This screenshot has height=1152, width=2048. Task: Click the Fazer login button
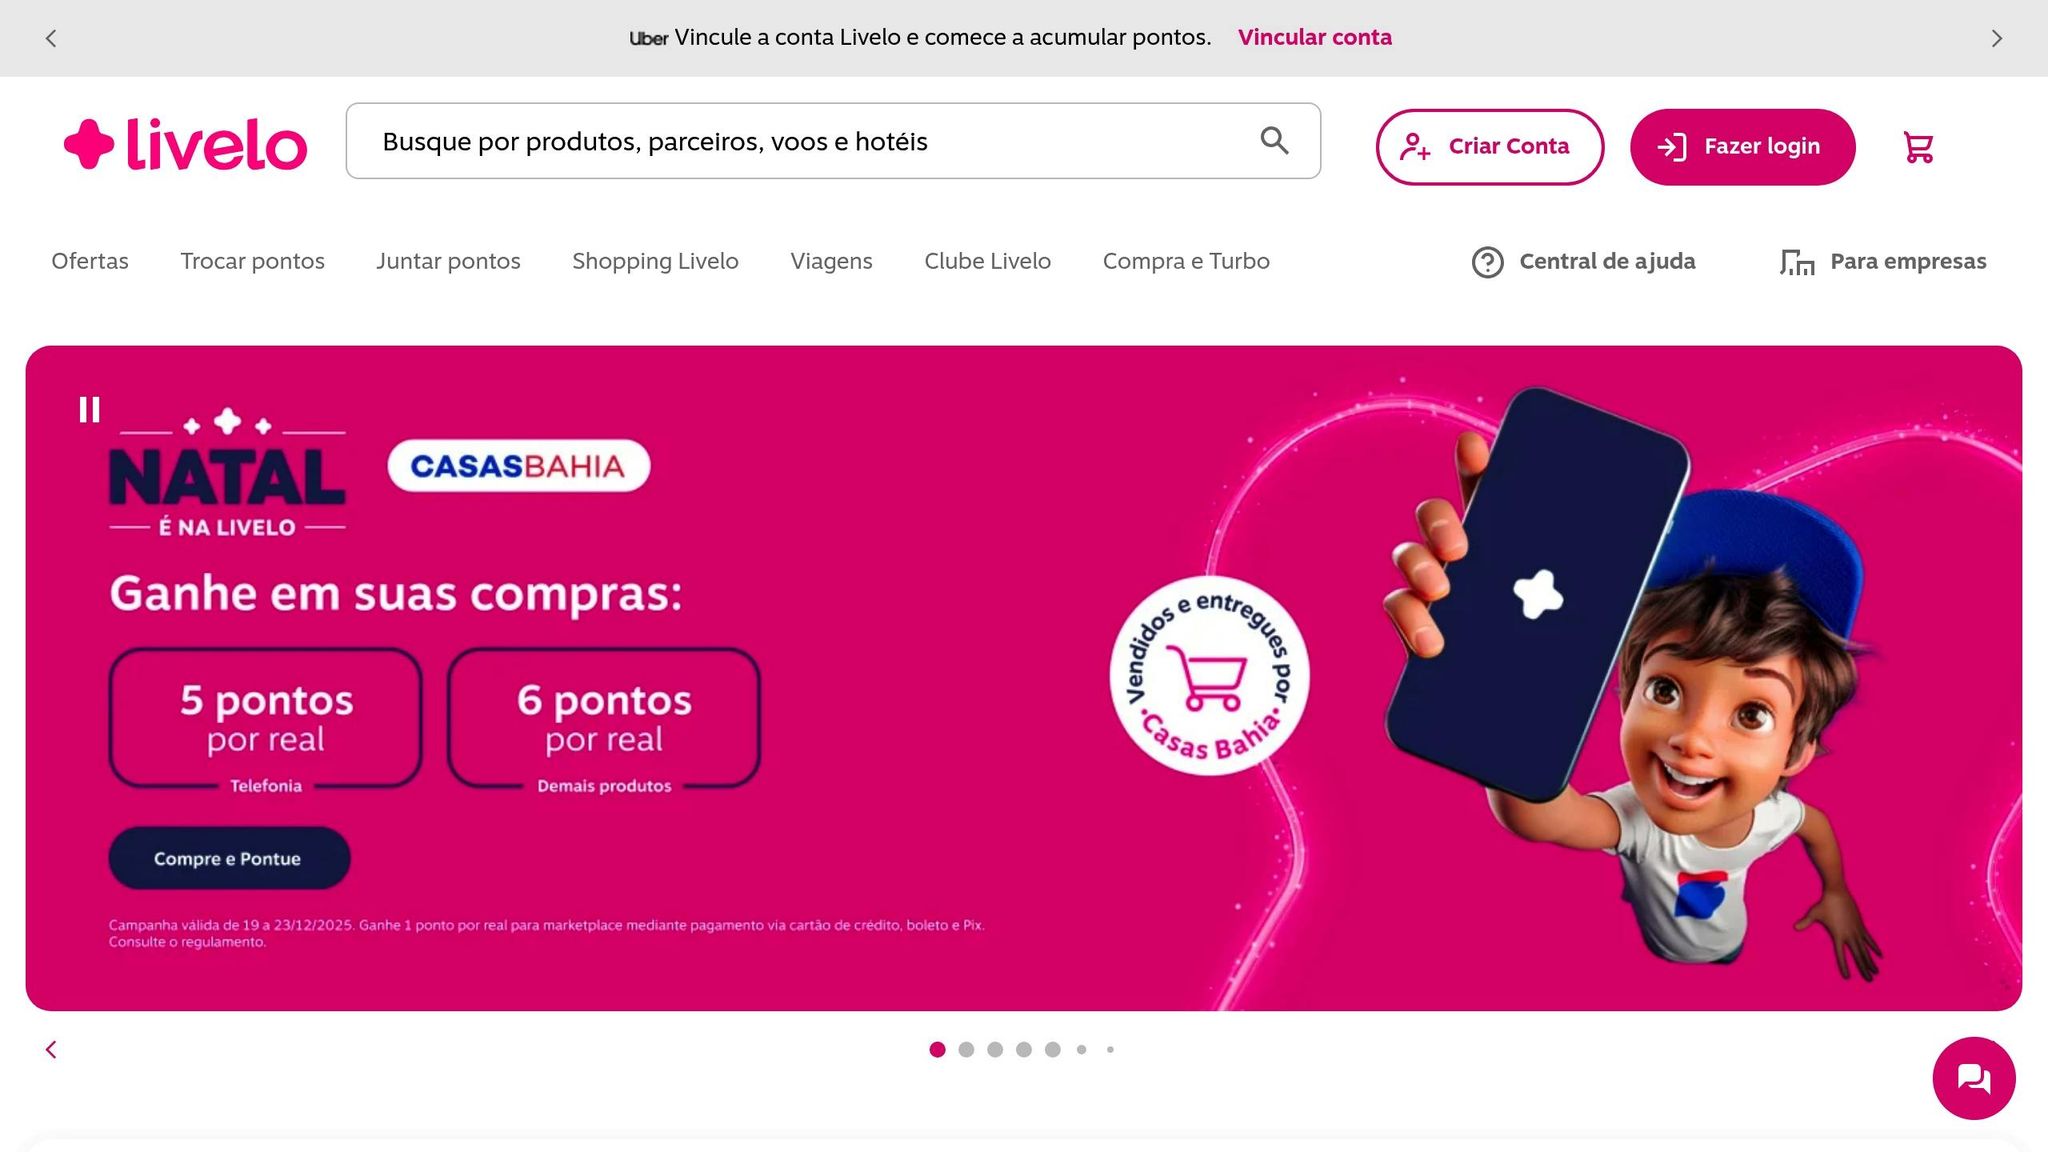coord(1742,147)
